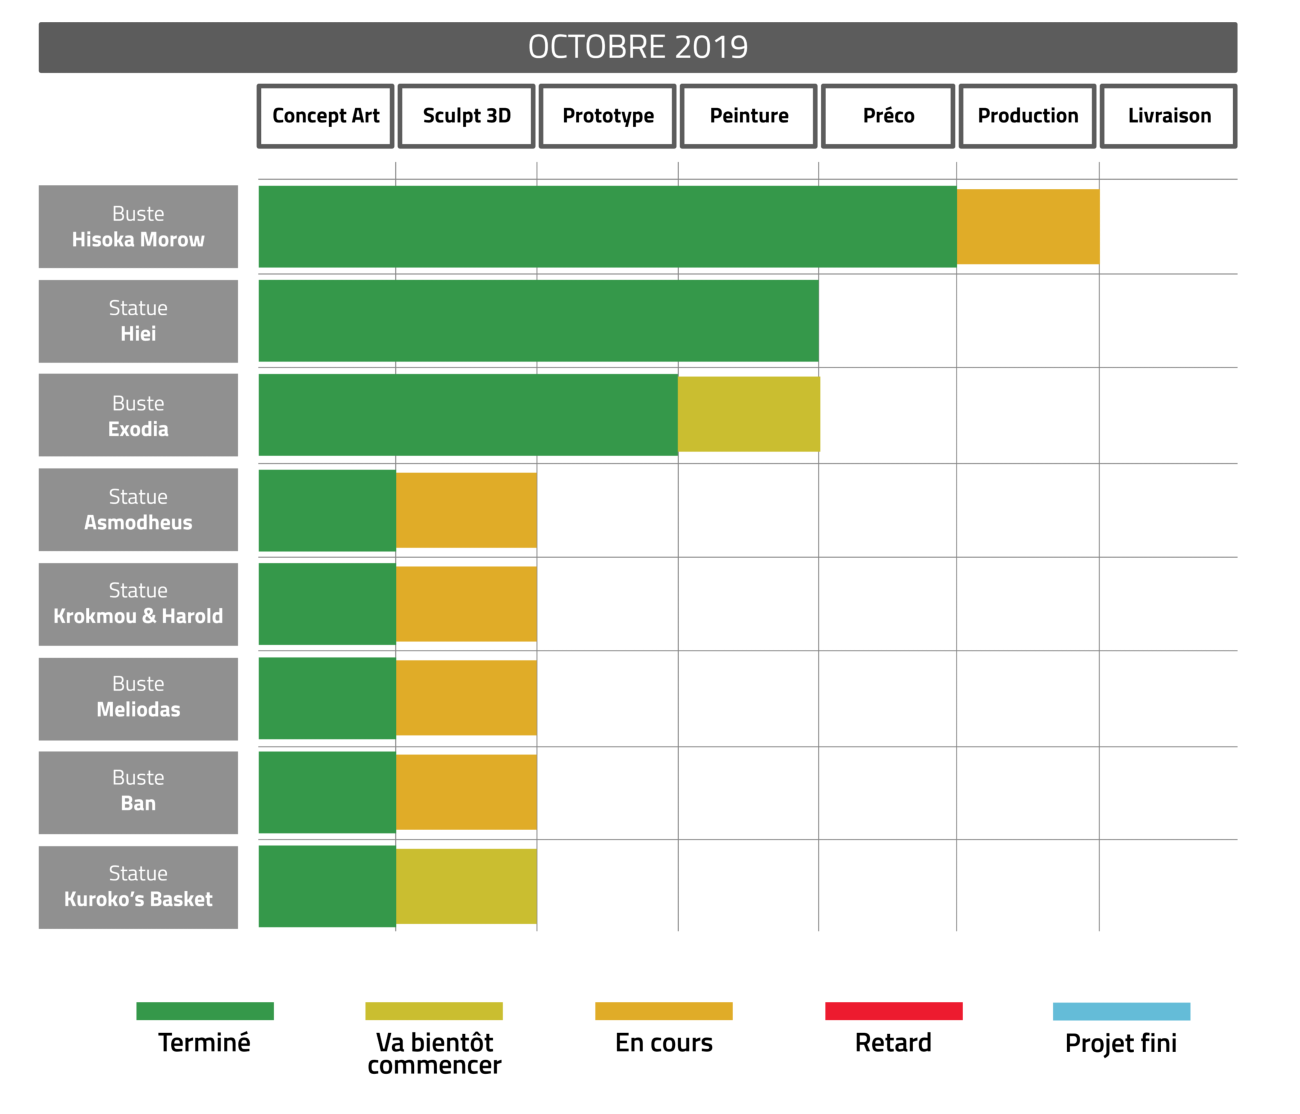Click the Préco column header
Viewport: 1300px width, 1114px height.
[888, 116]
